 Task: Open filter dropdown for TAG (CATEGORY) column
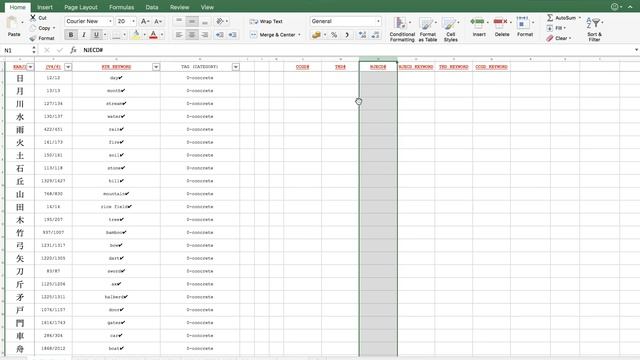(236, 67)
